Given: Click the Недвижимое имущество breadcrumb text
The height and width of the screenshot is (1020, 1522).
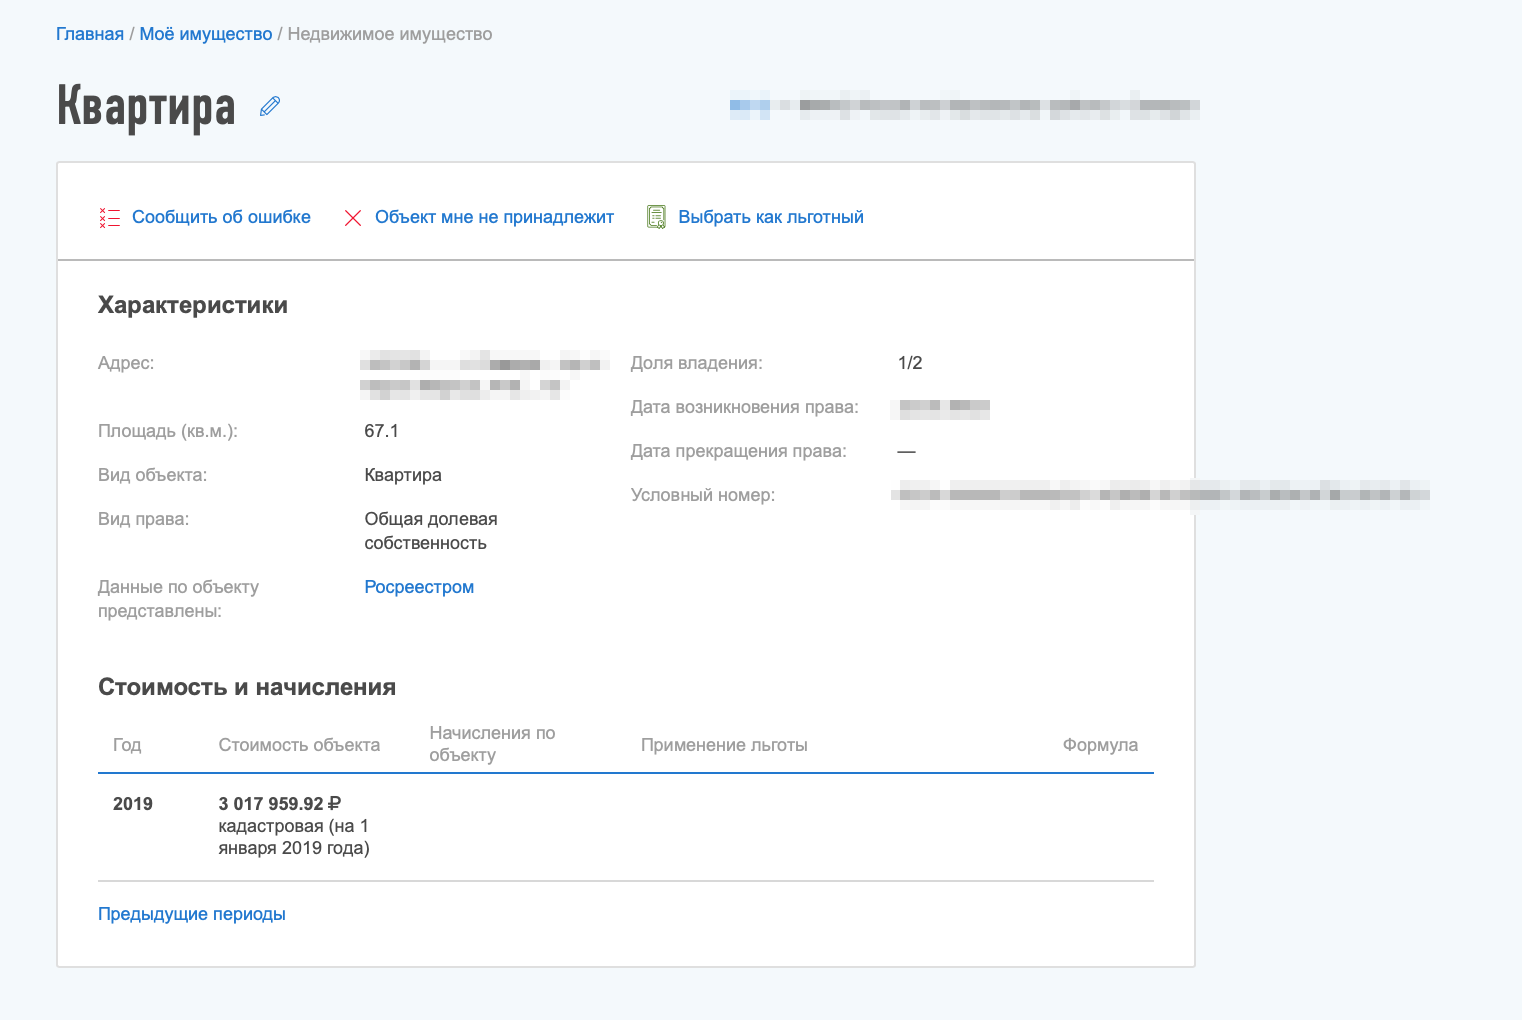Looking at the screenshot, I should point(390,34).
